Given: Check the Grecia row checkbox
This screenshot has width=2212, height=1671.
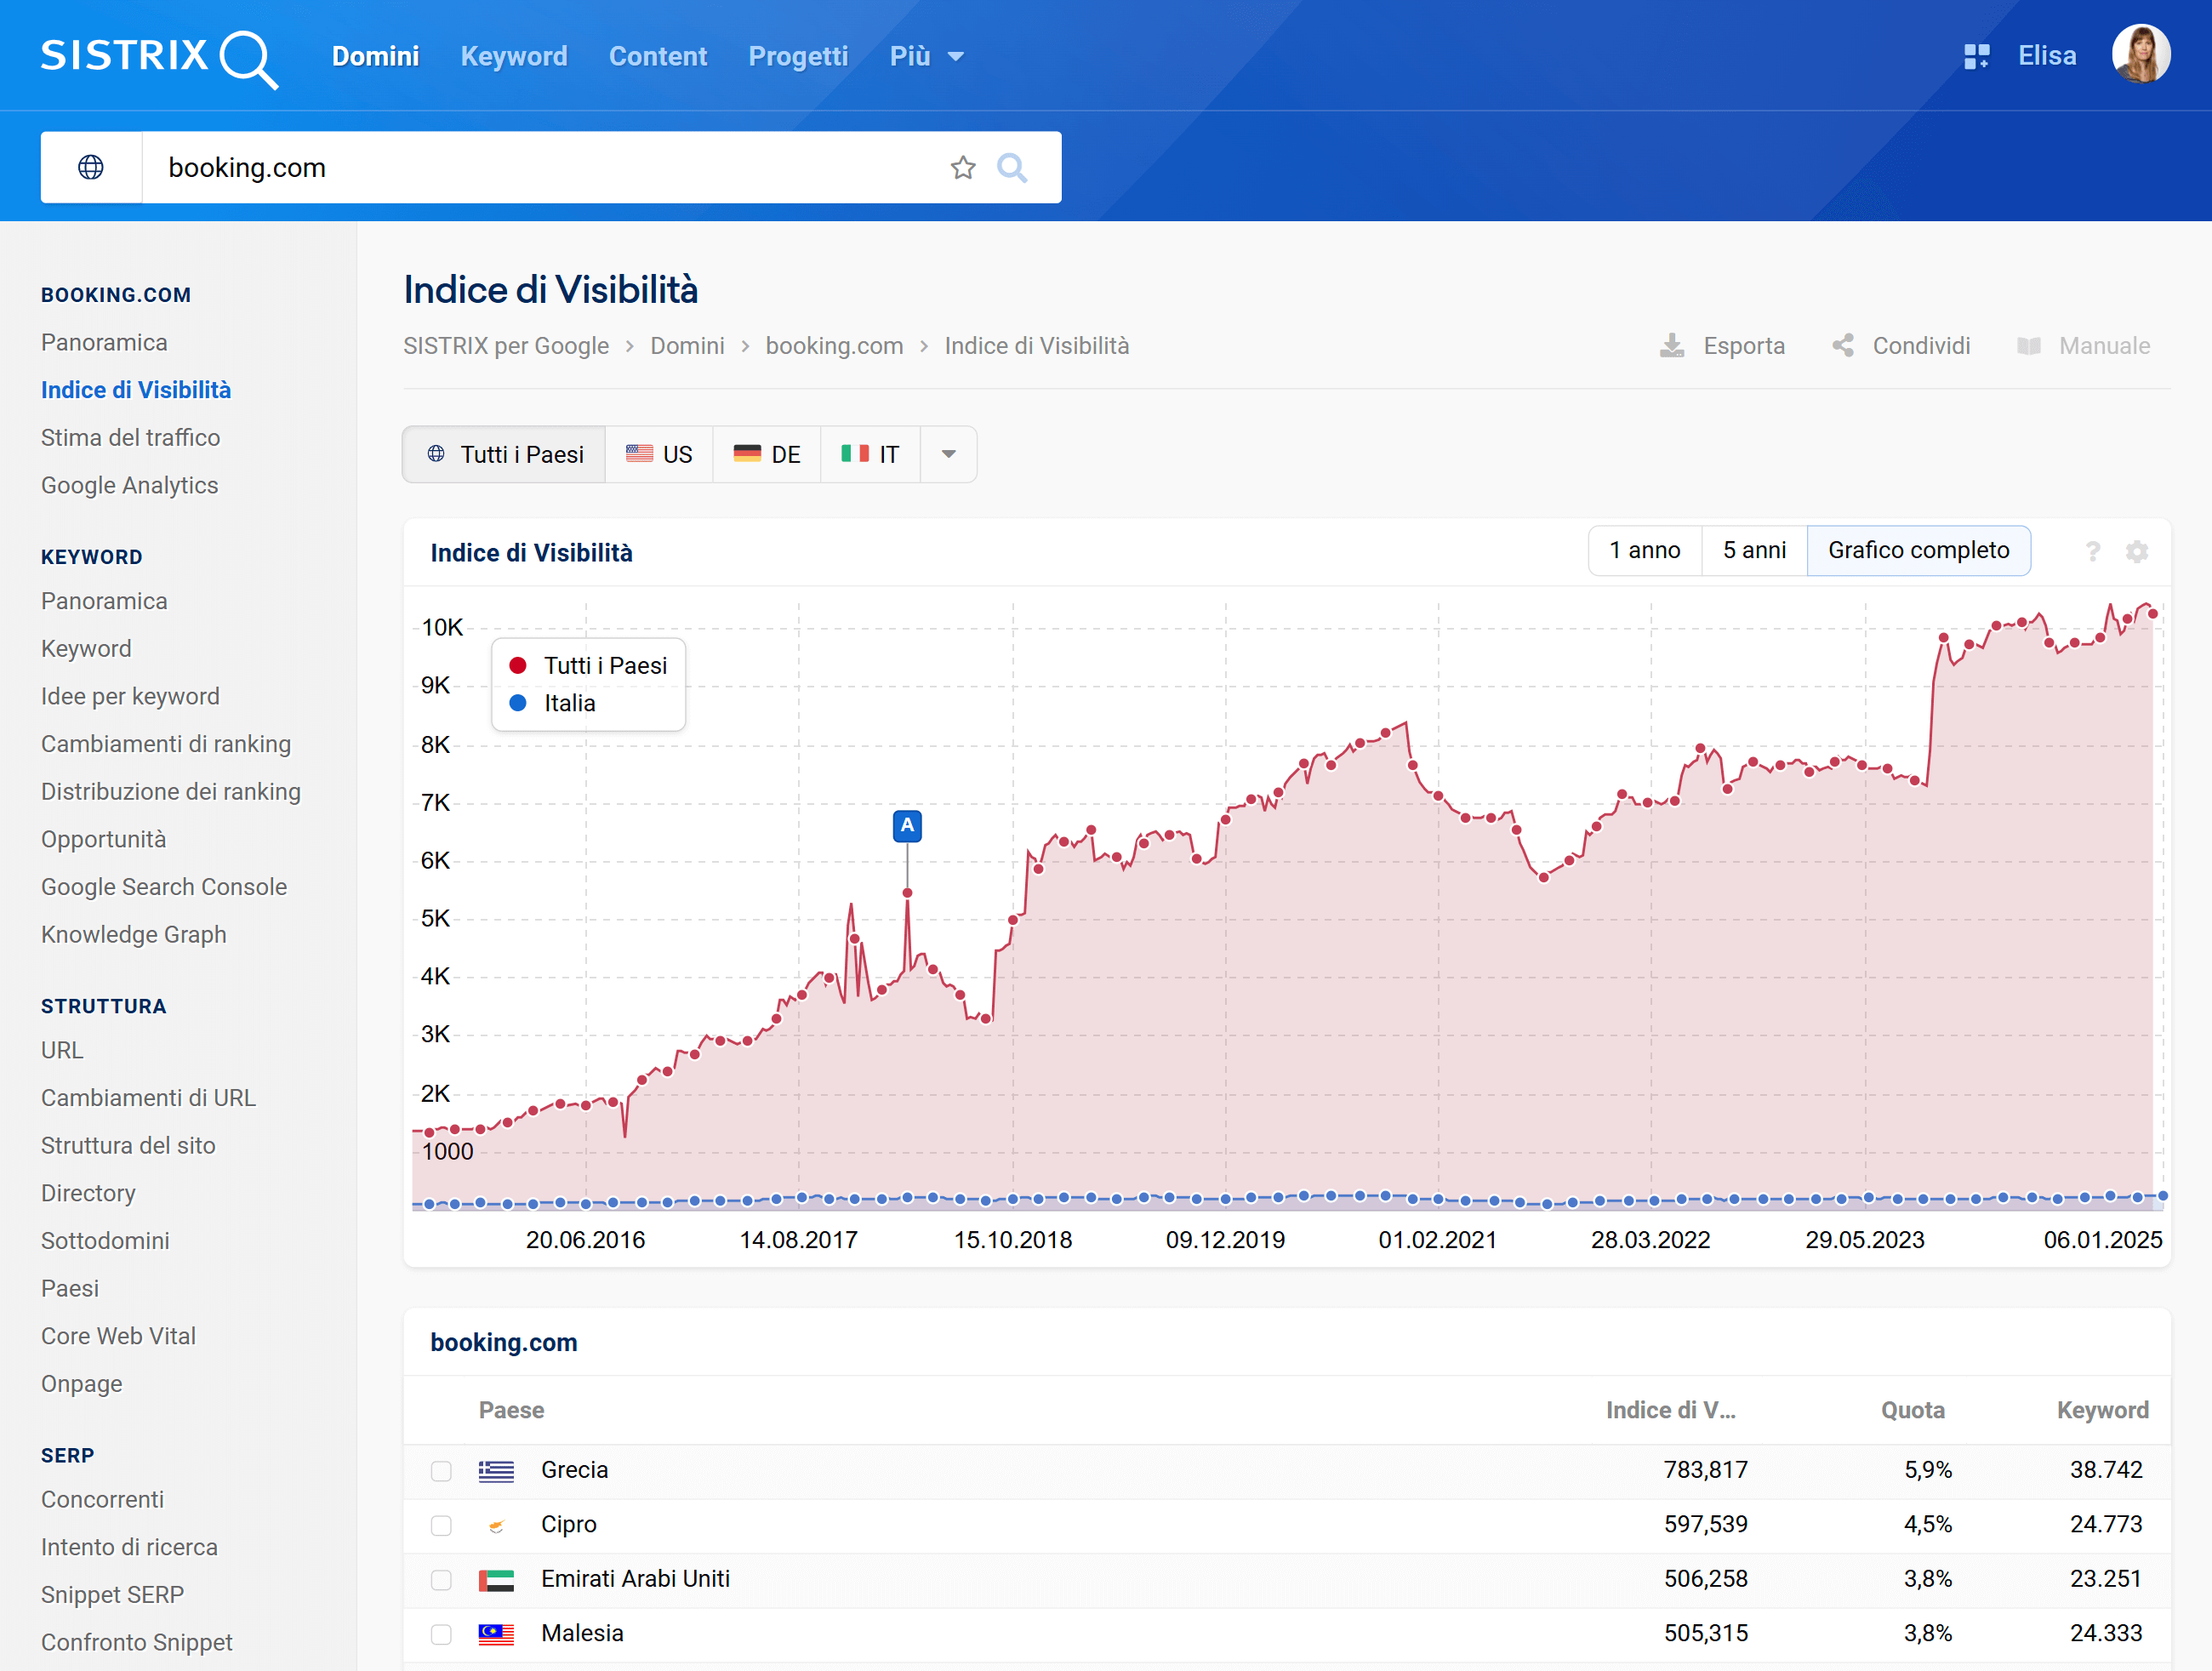Looking at the screenshot, I should click(441, 1471).
